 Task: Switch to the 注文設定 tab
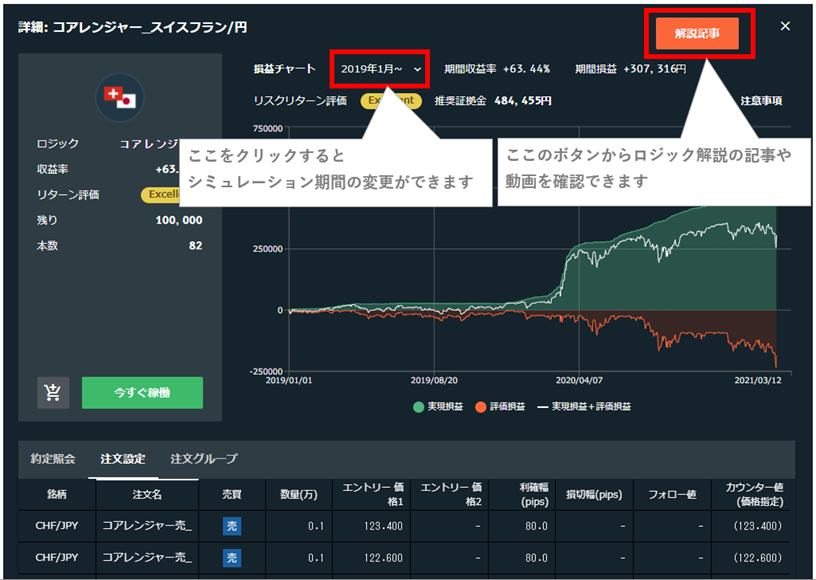pyautogui.click(x=123, y=459)
